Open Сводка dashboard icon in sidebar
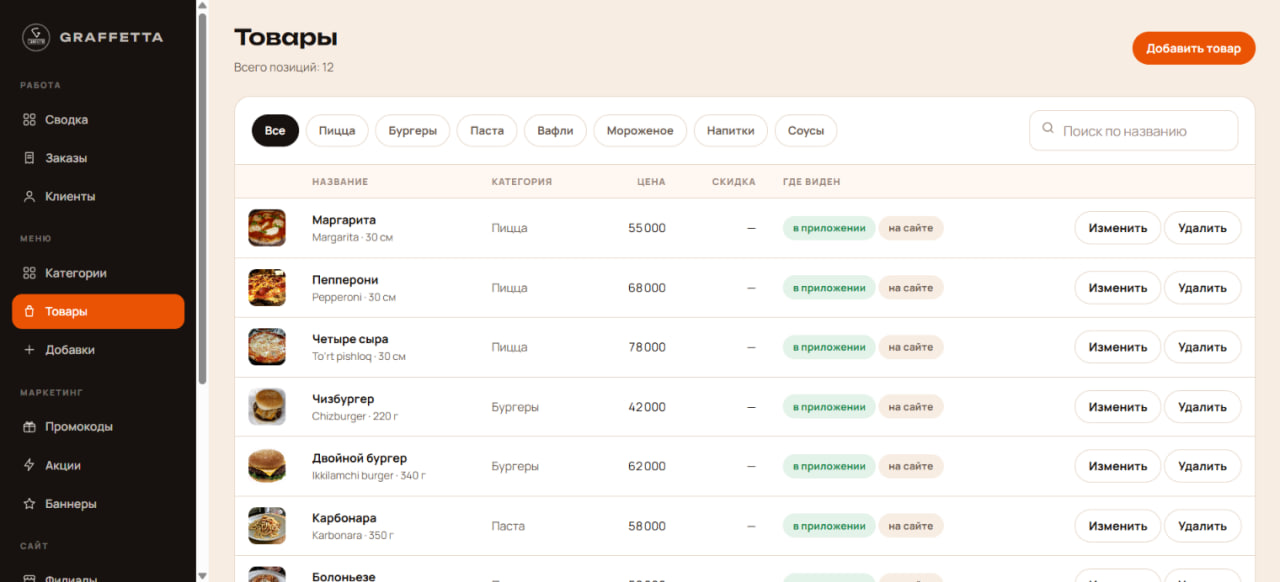This screenshot has height=582, width=1280. 29,120
